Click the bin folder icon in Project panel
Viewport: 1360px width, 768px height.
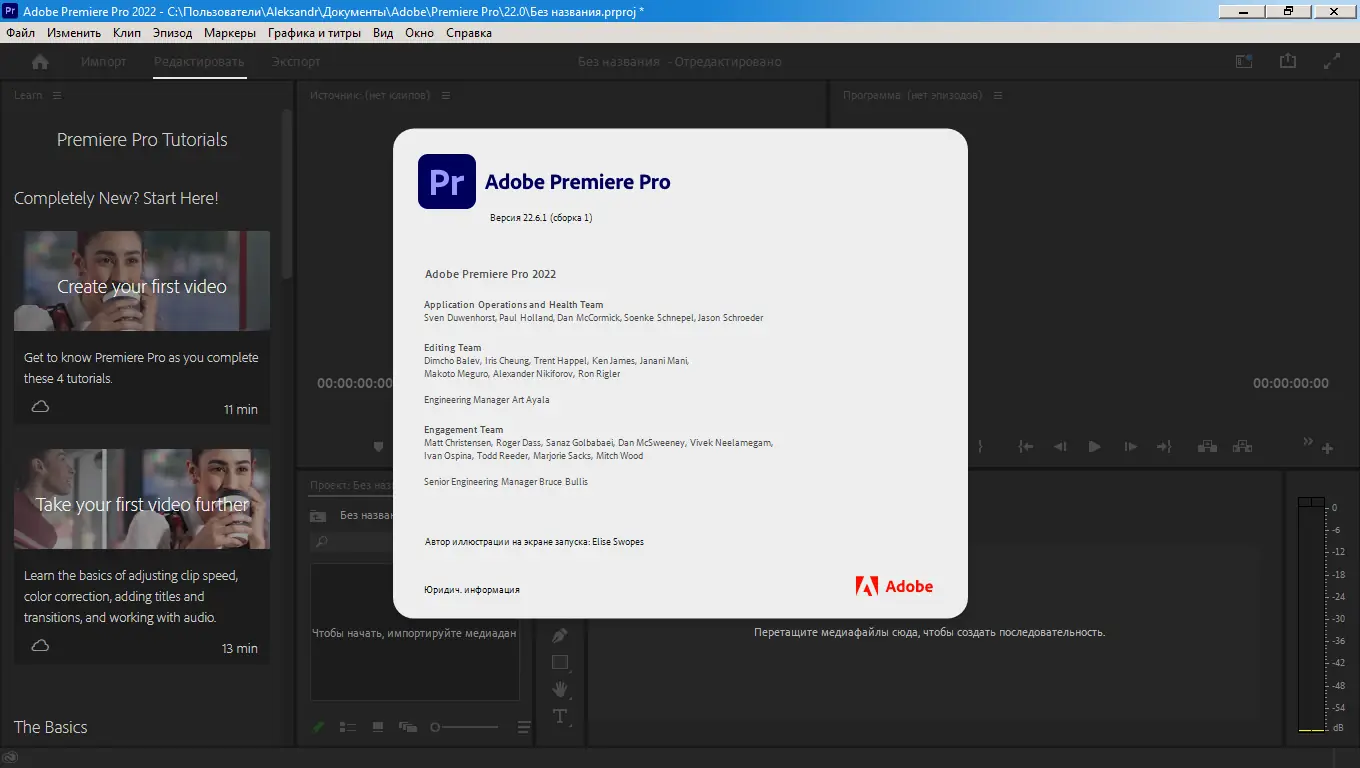(x=318, y=516)
